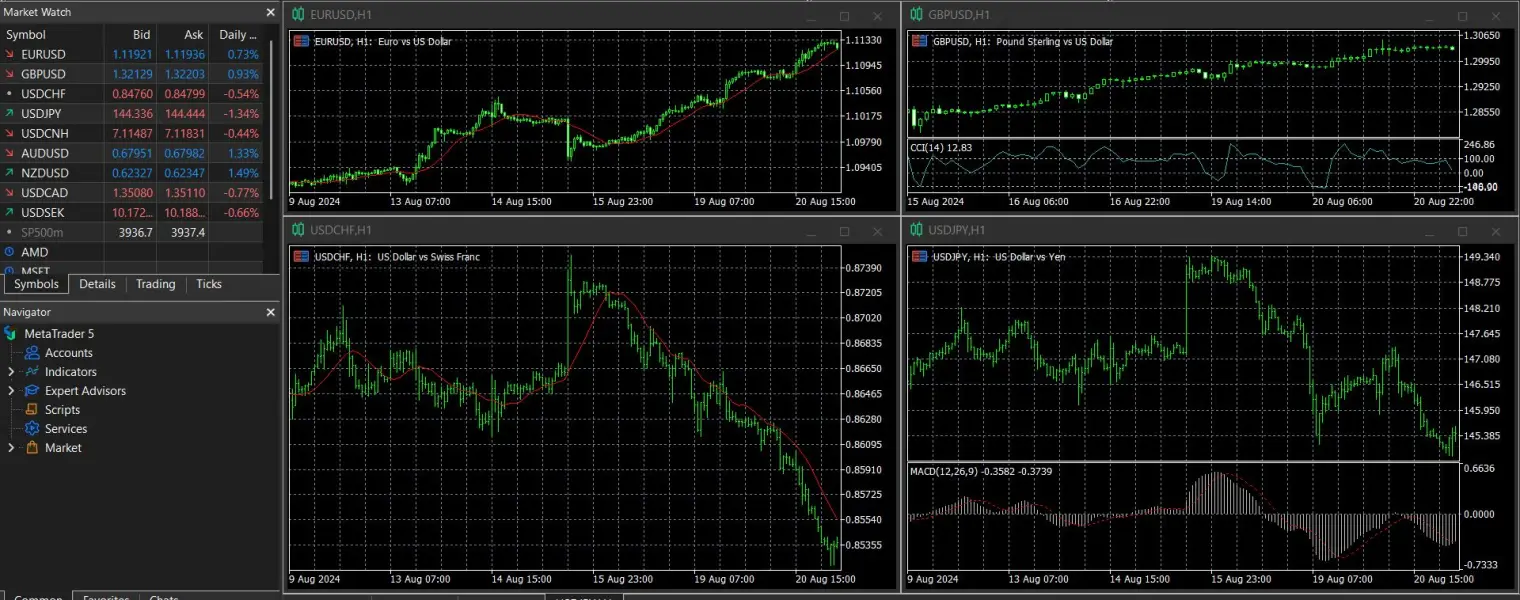Click the Scripts icon in Navigator
This screenshot has height=600, width=1520.
tap(32, 410)
